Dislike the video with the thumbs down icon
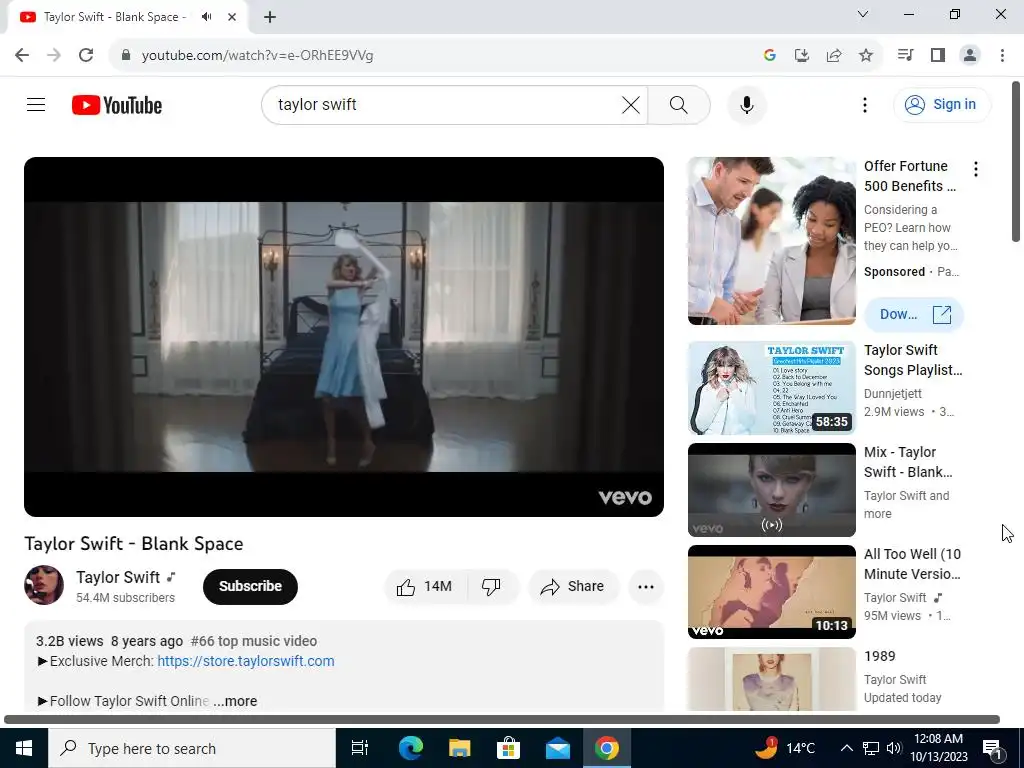Screen dimensions: 1024x768 coord(492,586)
